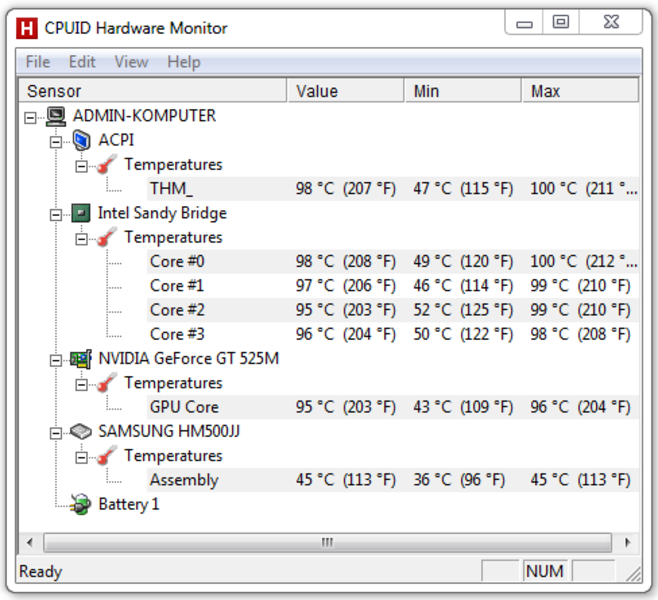The width and height of the screenshot is (658, 600).
Task: Click the scroll left arrow
Action: [29, 543]
